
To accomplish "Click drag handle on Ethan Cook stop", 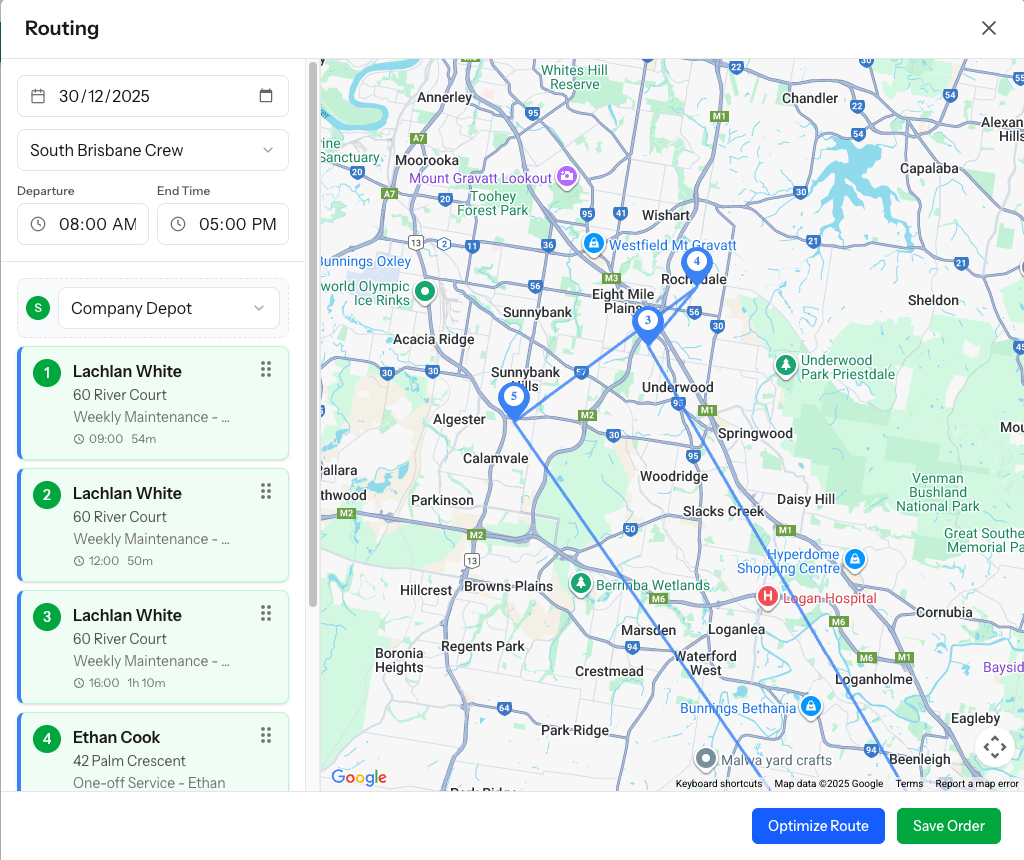I will (266, 735).
